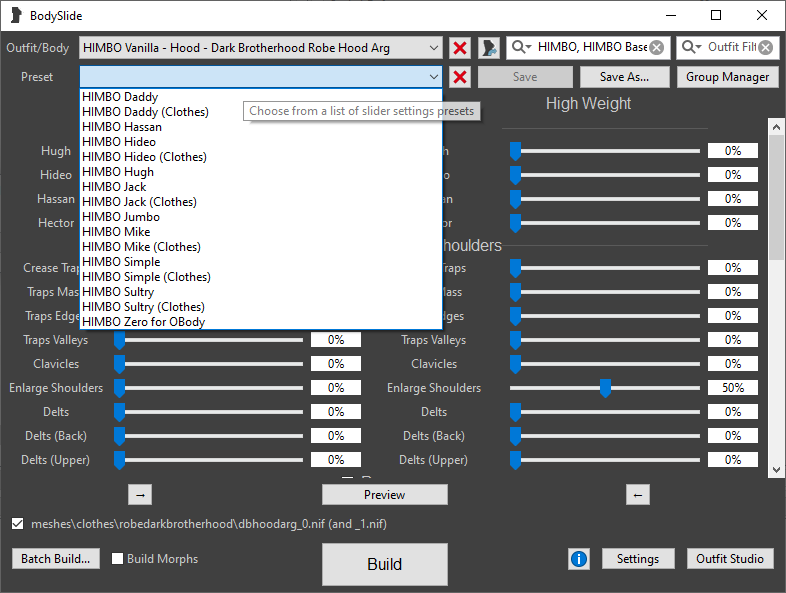Click high weight Traps Valleys slider track
Screen dimensions: 786x593
pyautogui.click(x=605, y=340)
